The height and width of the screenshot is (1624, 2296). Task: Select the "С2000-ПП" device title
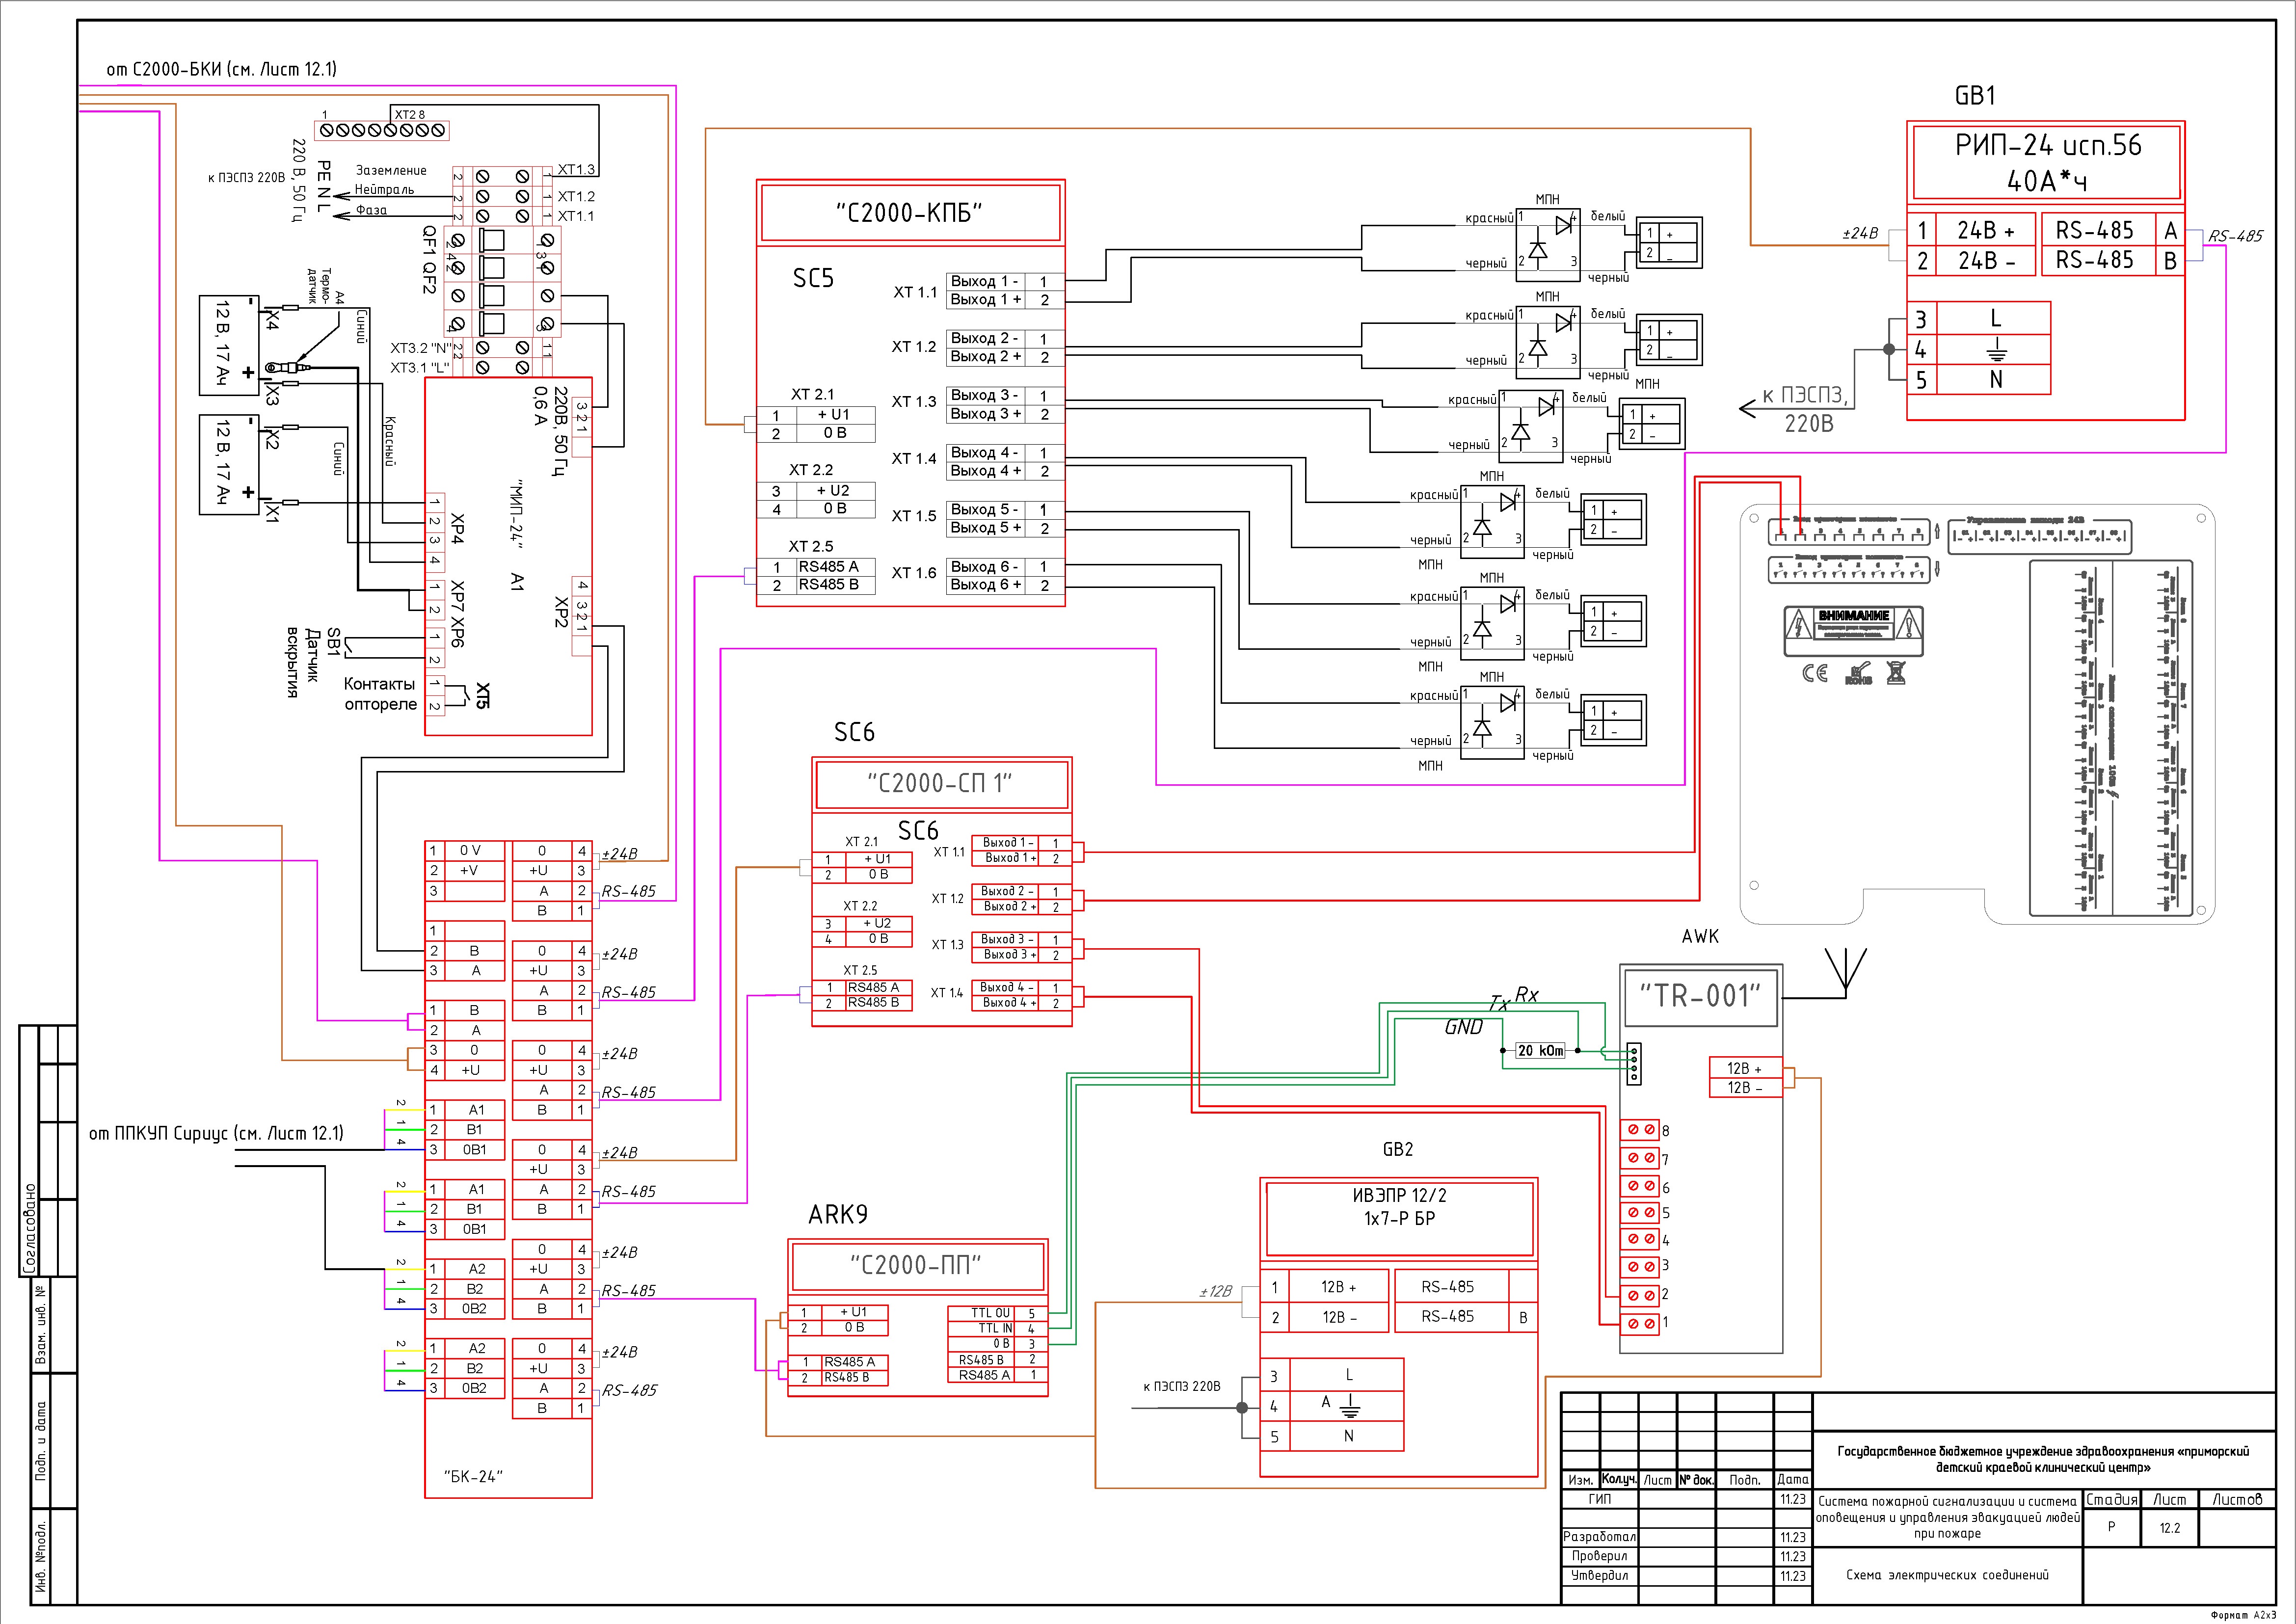tap(916, 1265)
